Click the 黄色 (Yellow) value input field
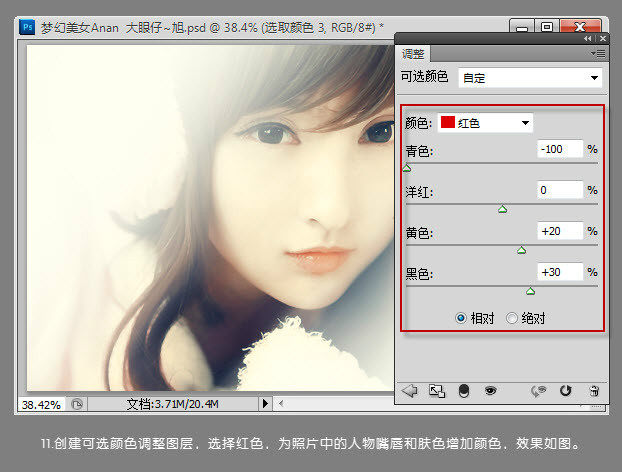Viewport: 622px width, 472px height. (560, 231)
